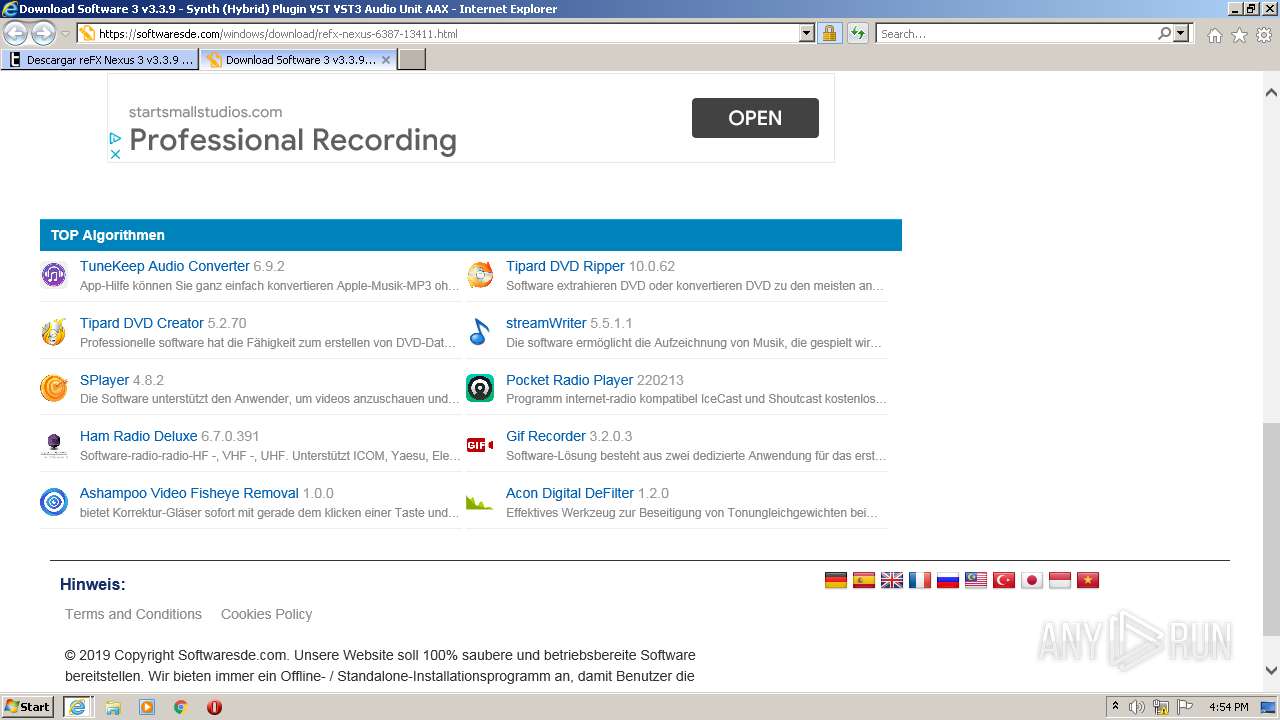Switch language with the Turkish flag
This screenshot has height=720, width=1280.
(1004, 580)
